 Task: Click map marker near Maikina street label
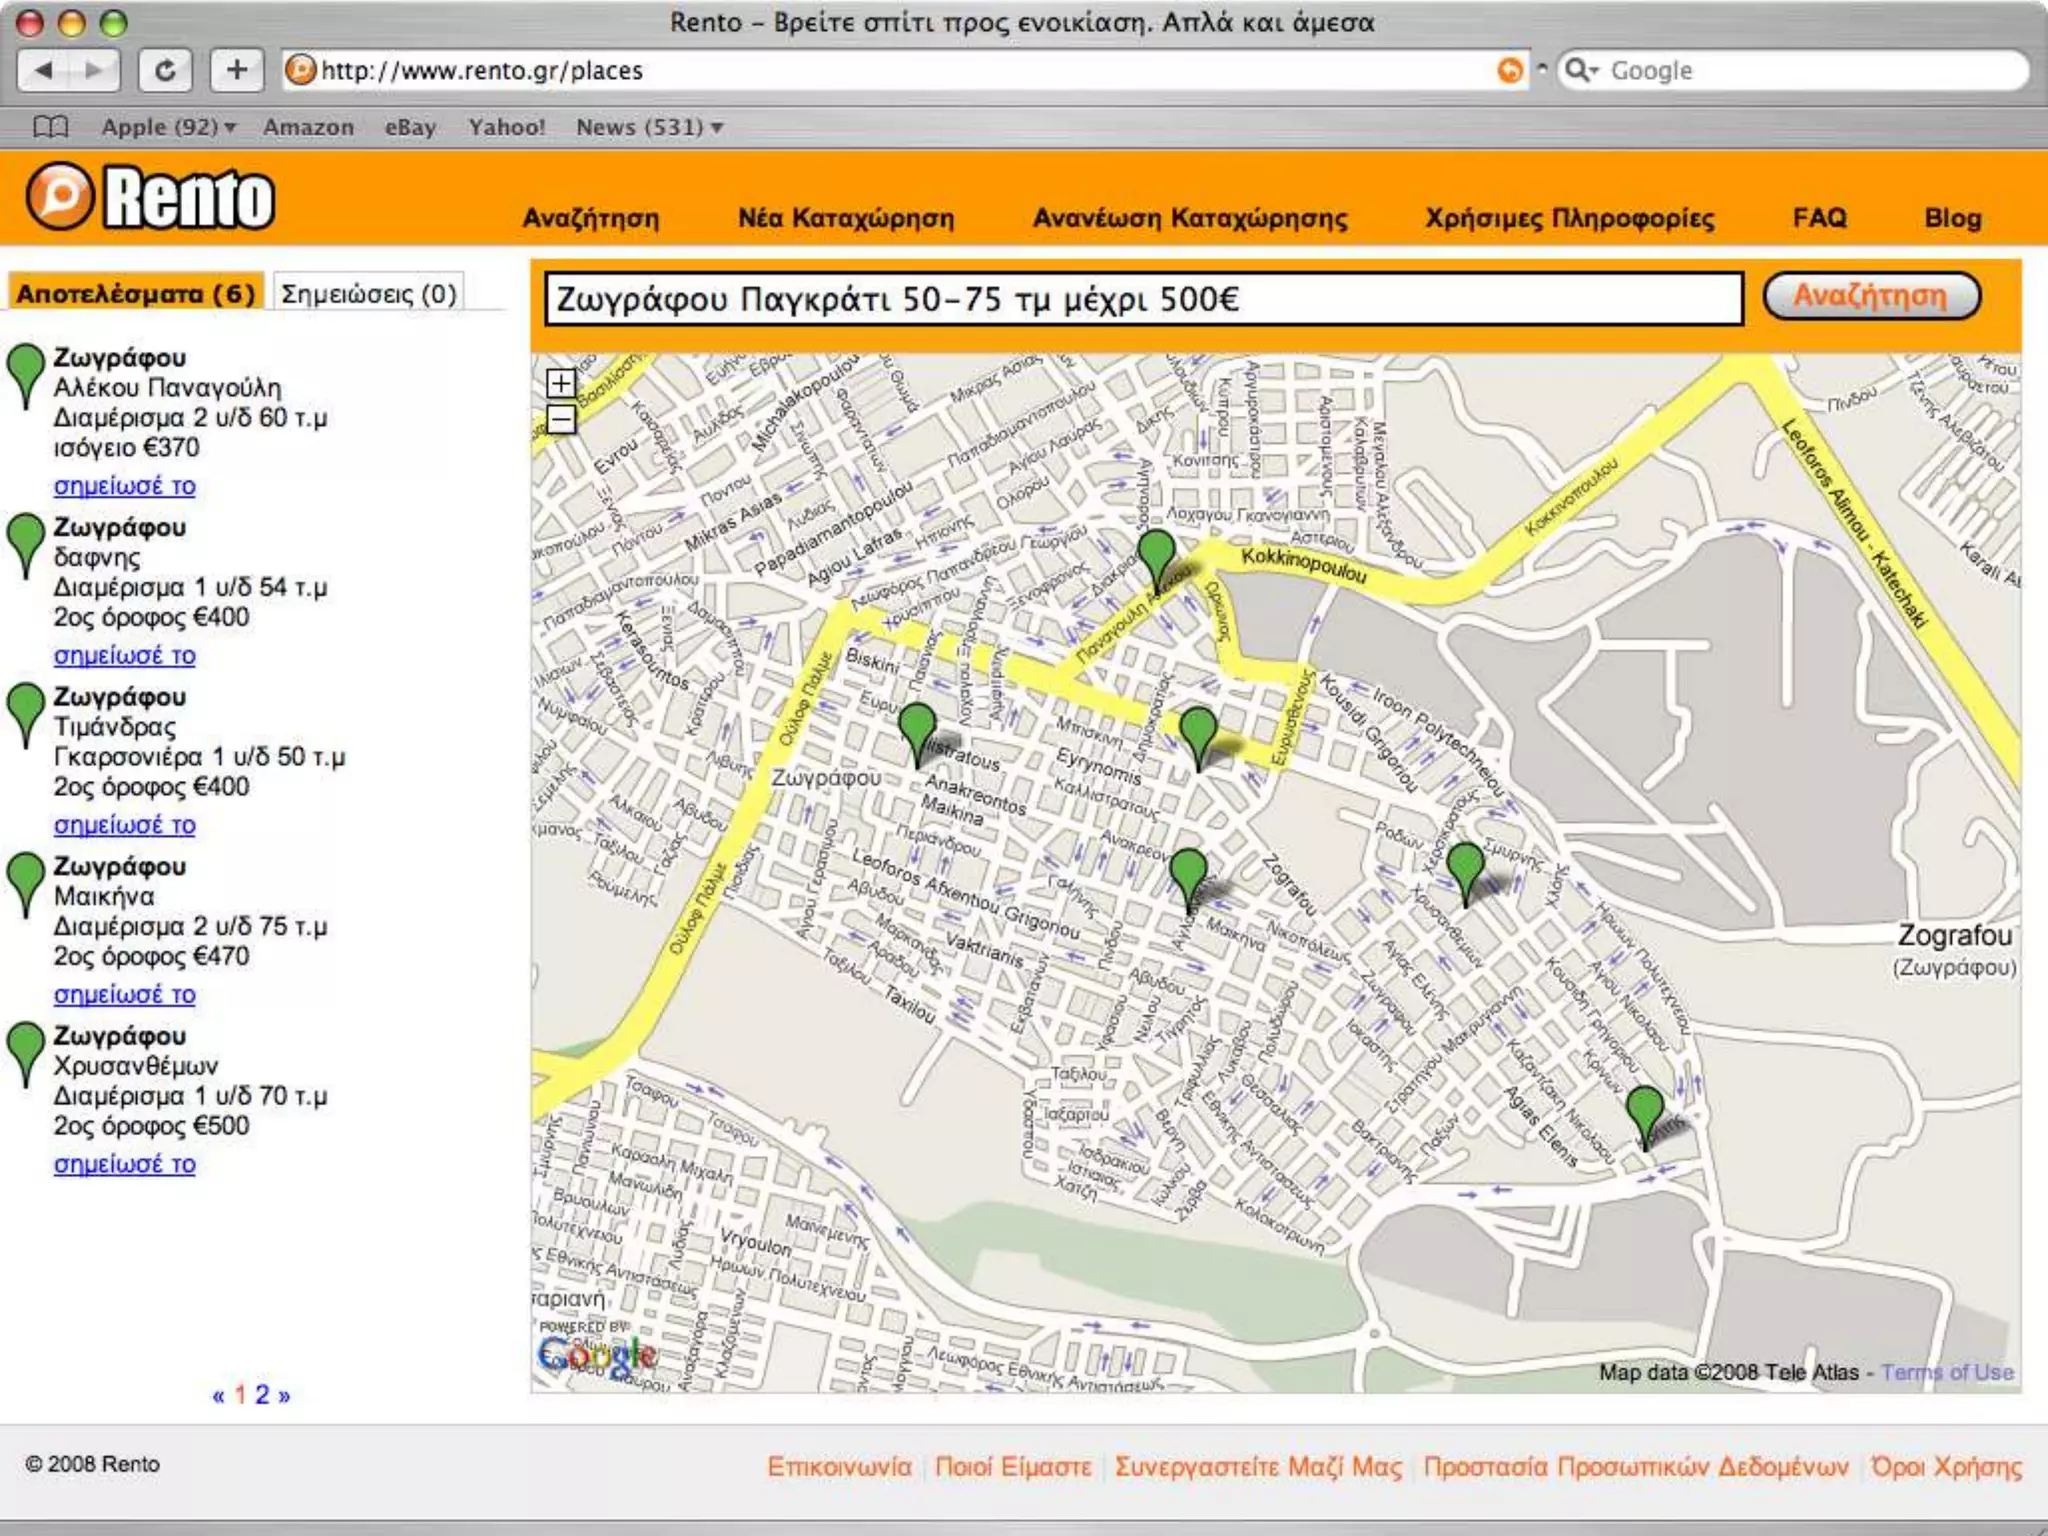(x=1188, y=880)
